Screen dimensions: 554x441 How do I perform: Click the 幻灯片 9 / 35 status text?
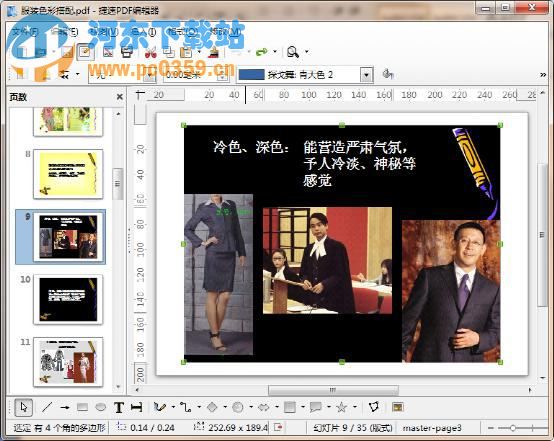pyautogui.click(x=353, y=428)
